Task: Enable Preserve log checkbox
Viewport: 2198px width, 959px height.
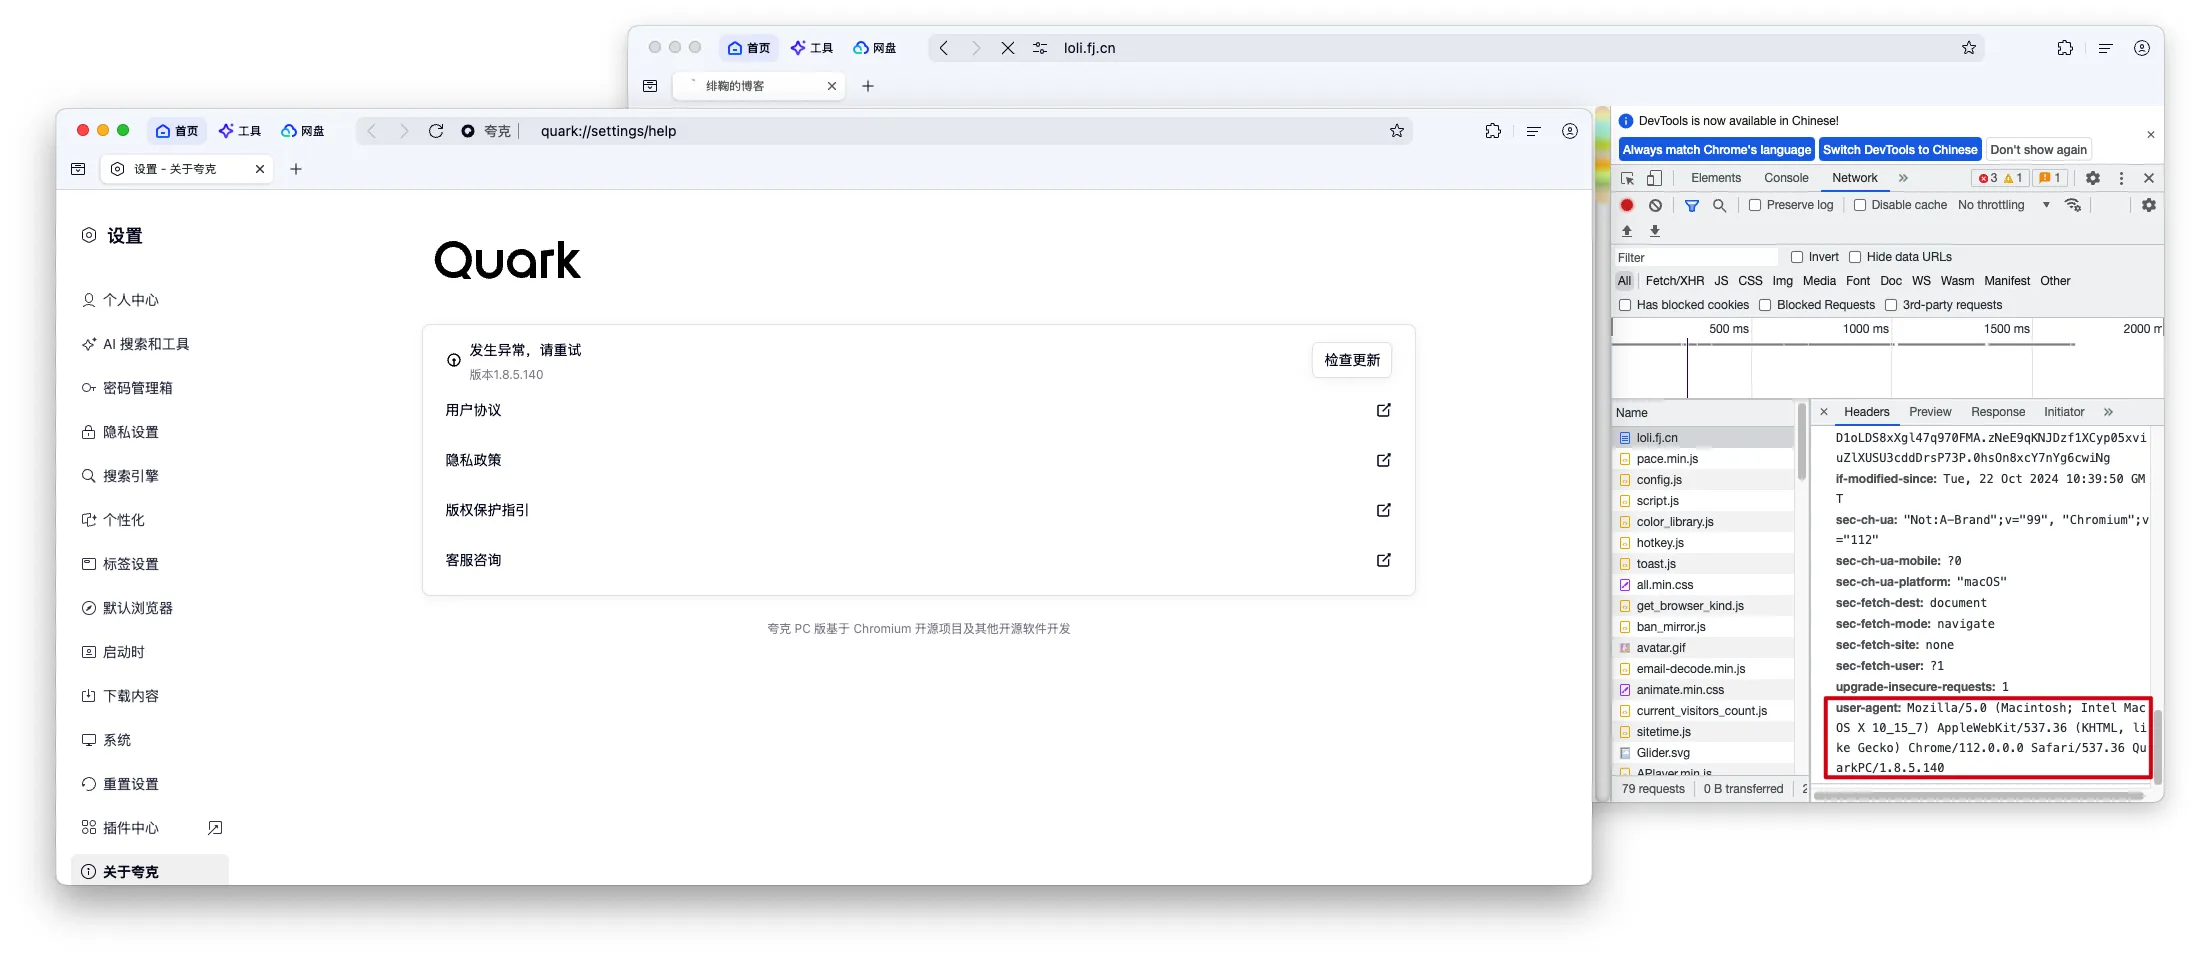Action: 1755,205
